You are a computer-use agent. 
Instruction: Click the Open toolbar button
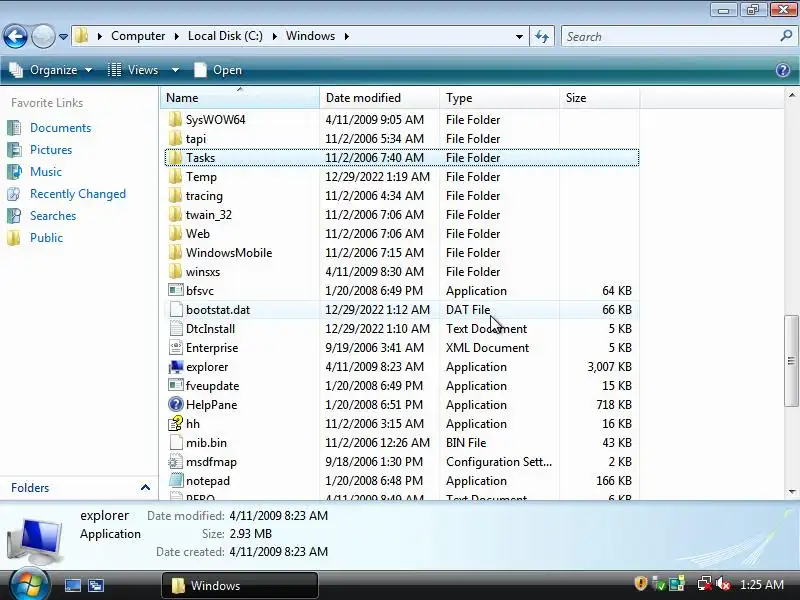click(x=218, y=70)
